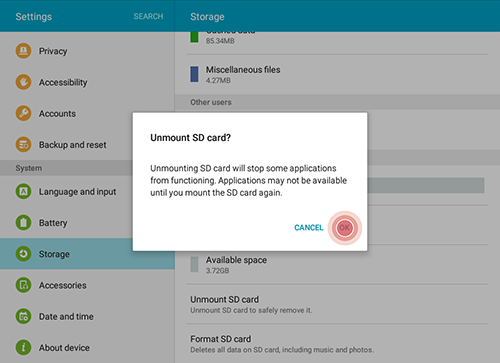Open Privacy settings
This screenshot has height=363, width=500.
87,51
